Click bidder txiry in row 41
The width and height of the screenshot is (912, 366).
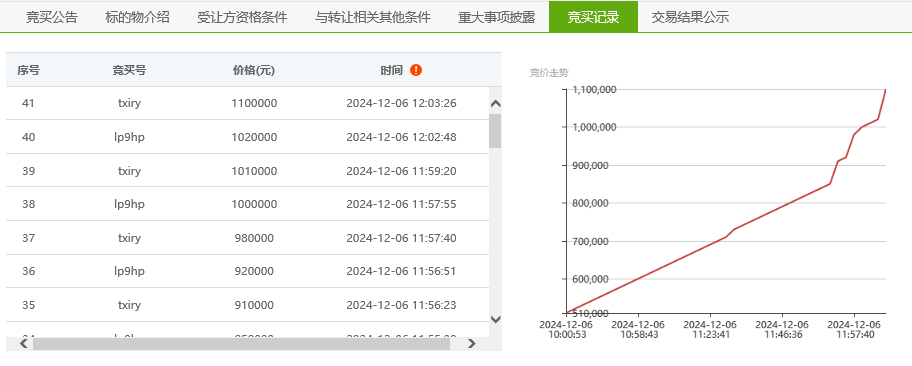[x=129, y=104]
